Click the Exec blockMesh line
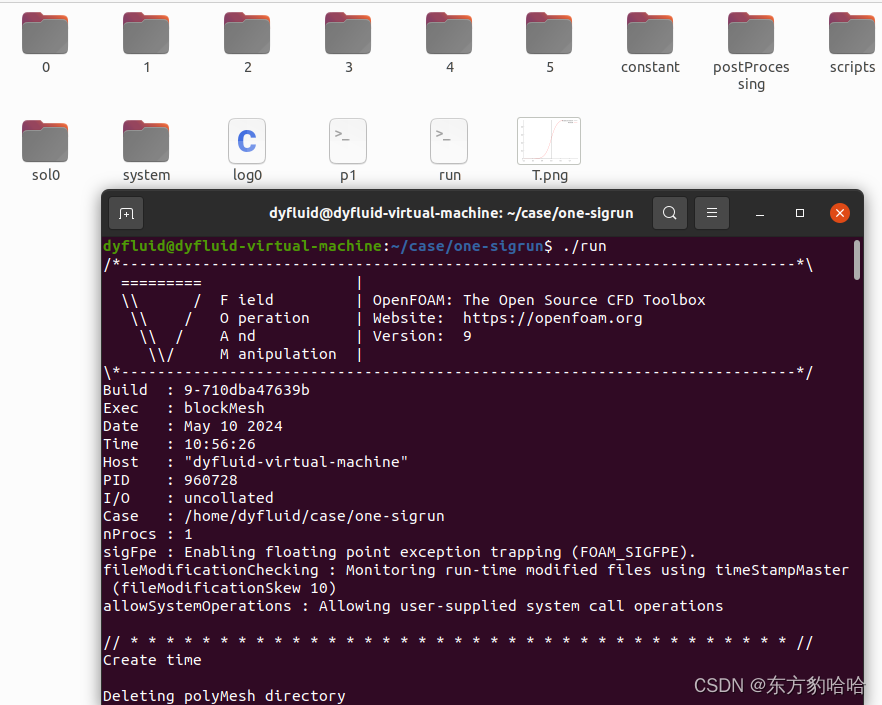The width and height of the screenshot is (882, 705). coord(184,408)
